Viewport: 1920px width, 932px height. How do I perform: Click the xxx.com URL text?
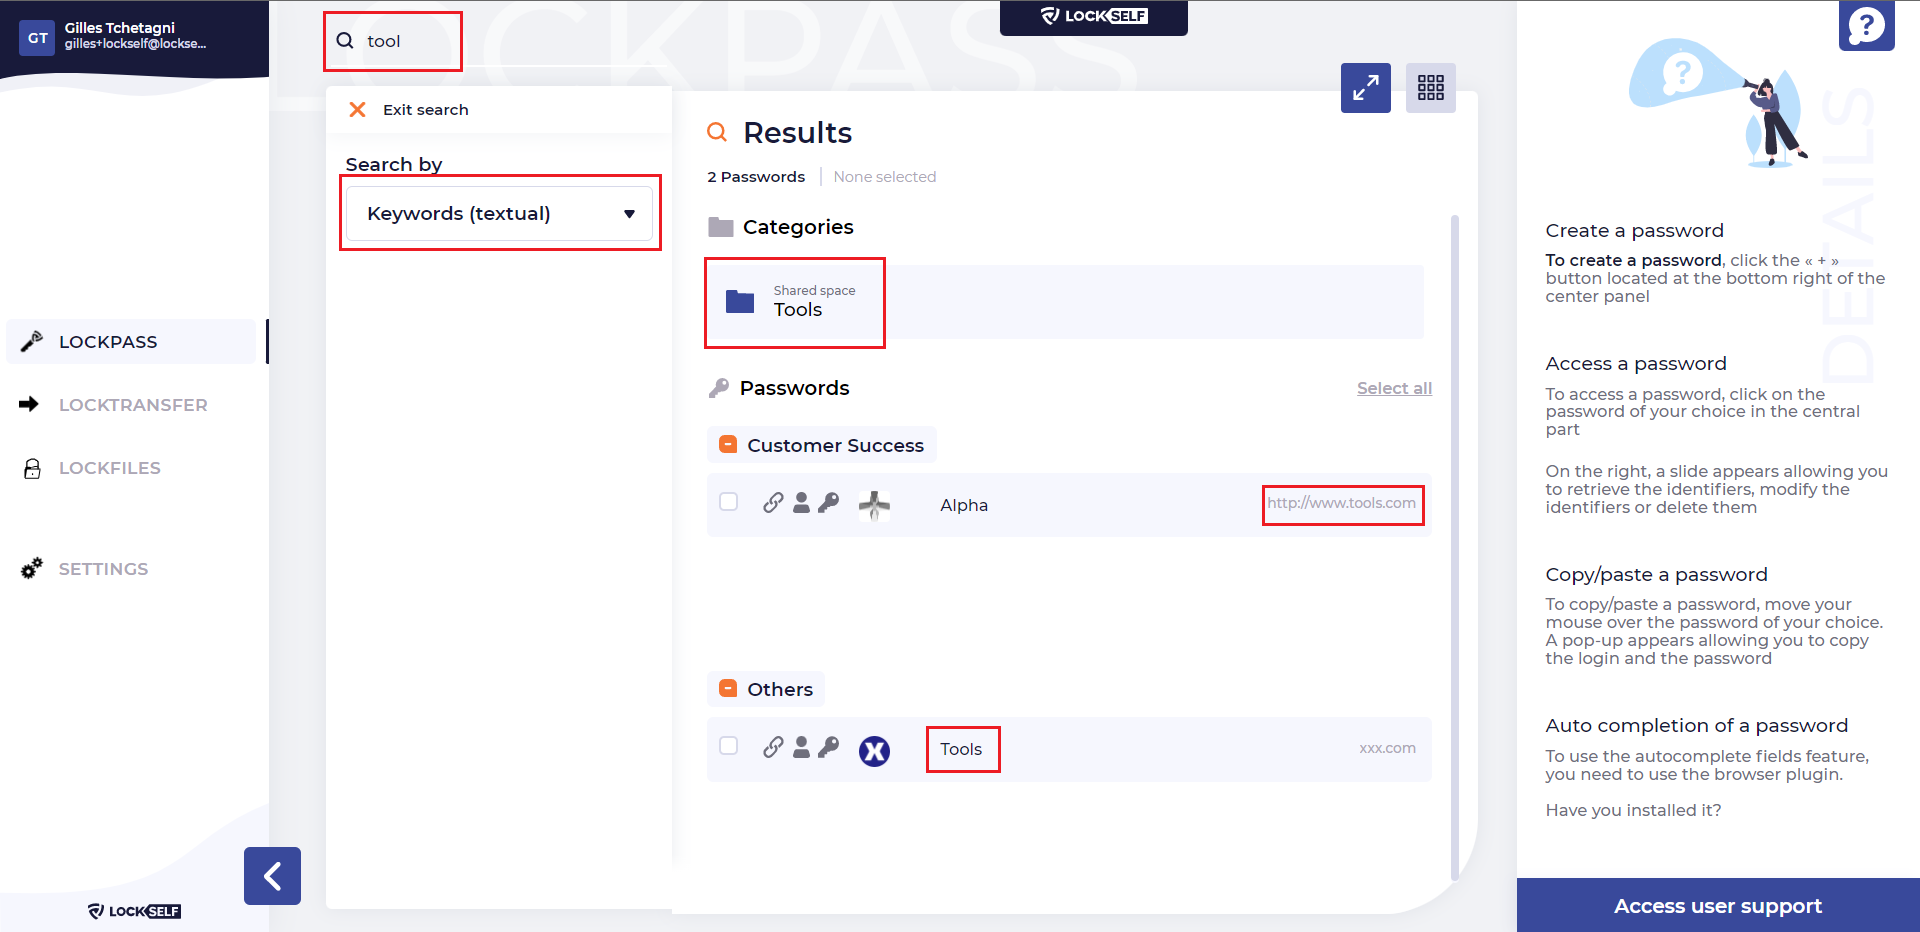(1387, 748)
